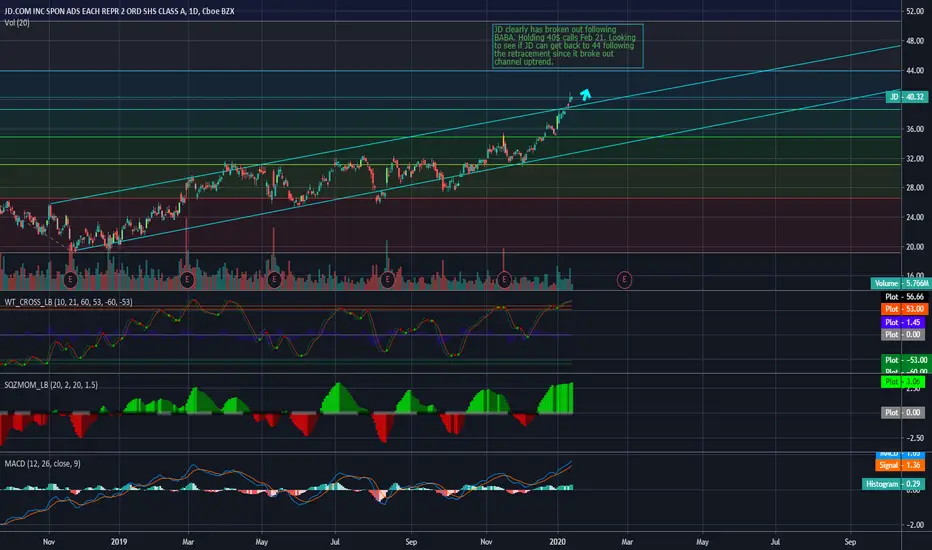The image size is (932, 550).
Task: Select the WT_CROSS_LB indicator title
Action: pyautogui.click(x=68, y=303)
